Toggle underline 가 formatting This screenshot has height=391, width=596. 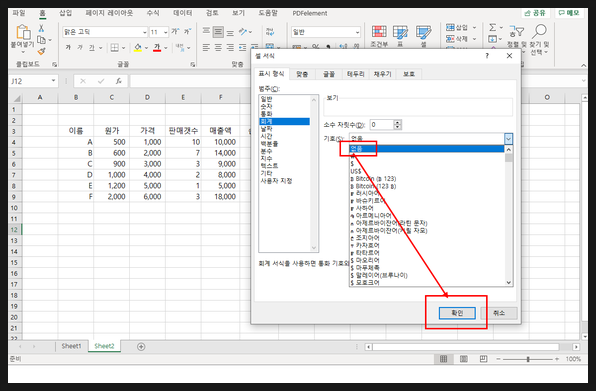tap(92, 47)
